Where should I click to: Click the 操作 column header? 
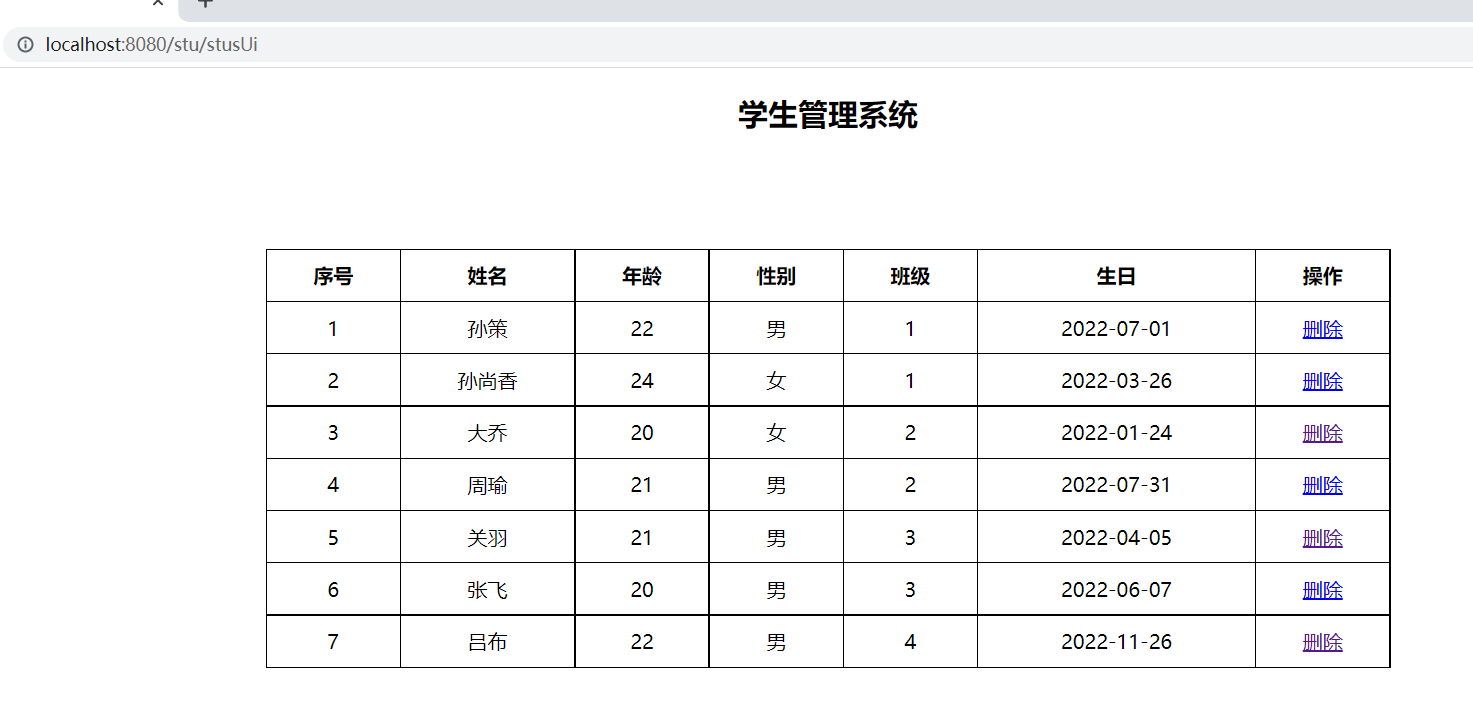point(1322,275)
